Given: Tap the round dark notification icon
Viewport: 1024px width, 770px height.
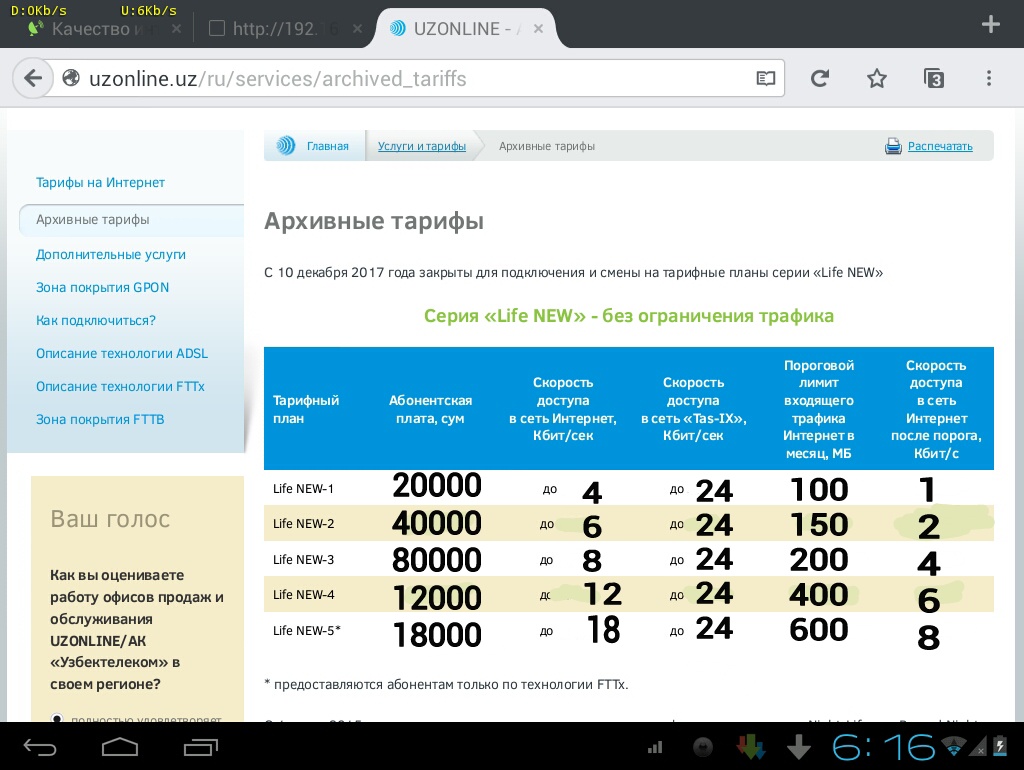Looking at the screenshot, I should tap(703, 747).
